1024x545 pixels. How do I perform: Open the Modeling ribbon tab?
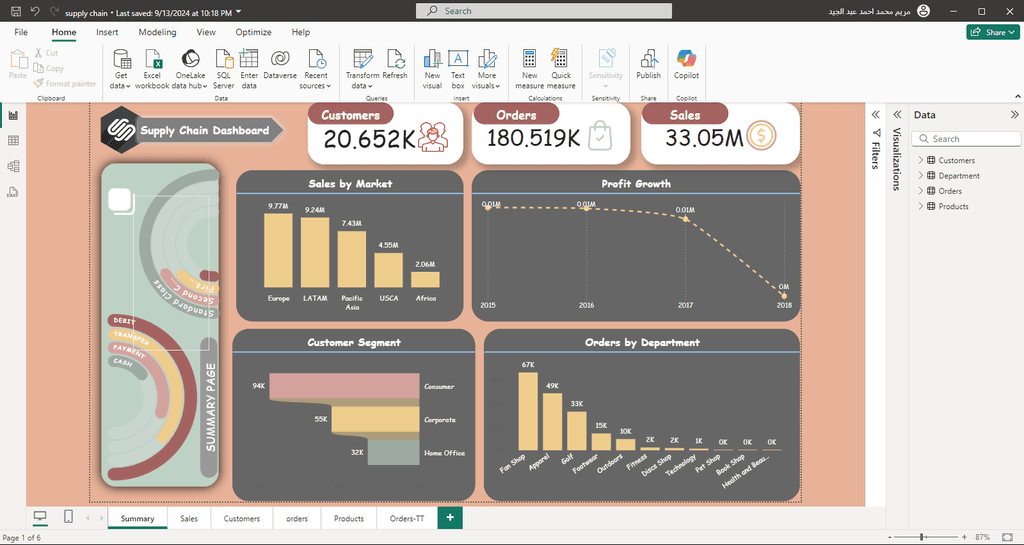[157, 32]
